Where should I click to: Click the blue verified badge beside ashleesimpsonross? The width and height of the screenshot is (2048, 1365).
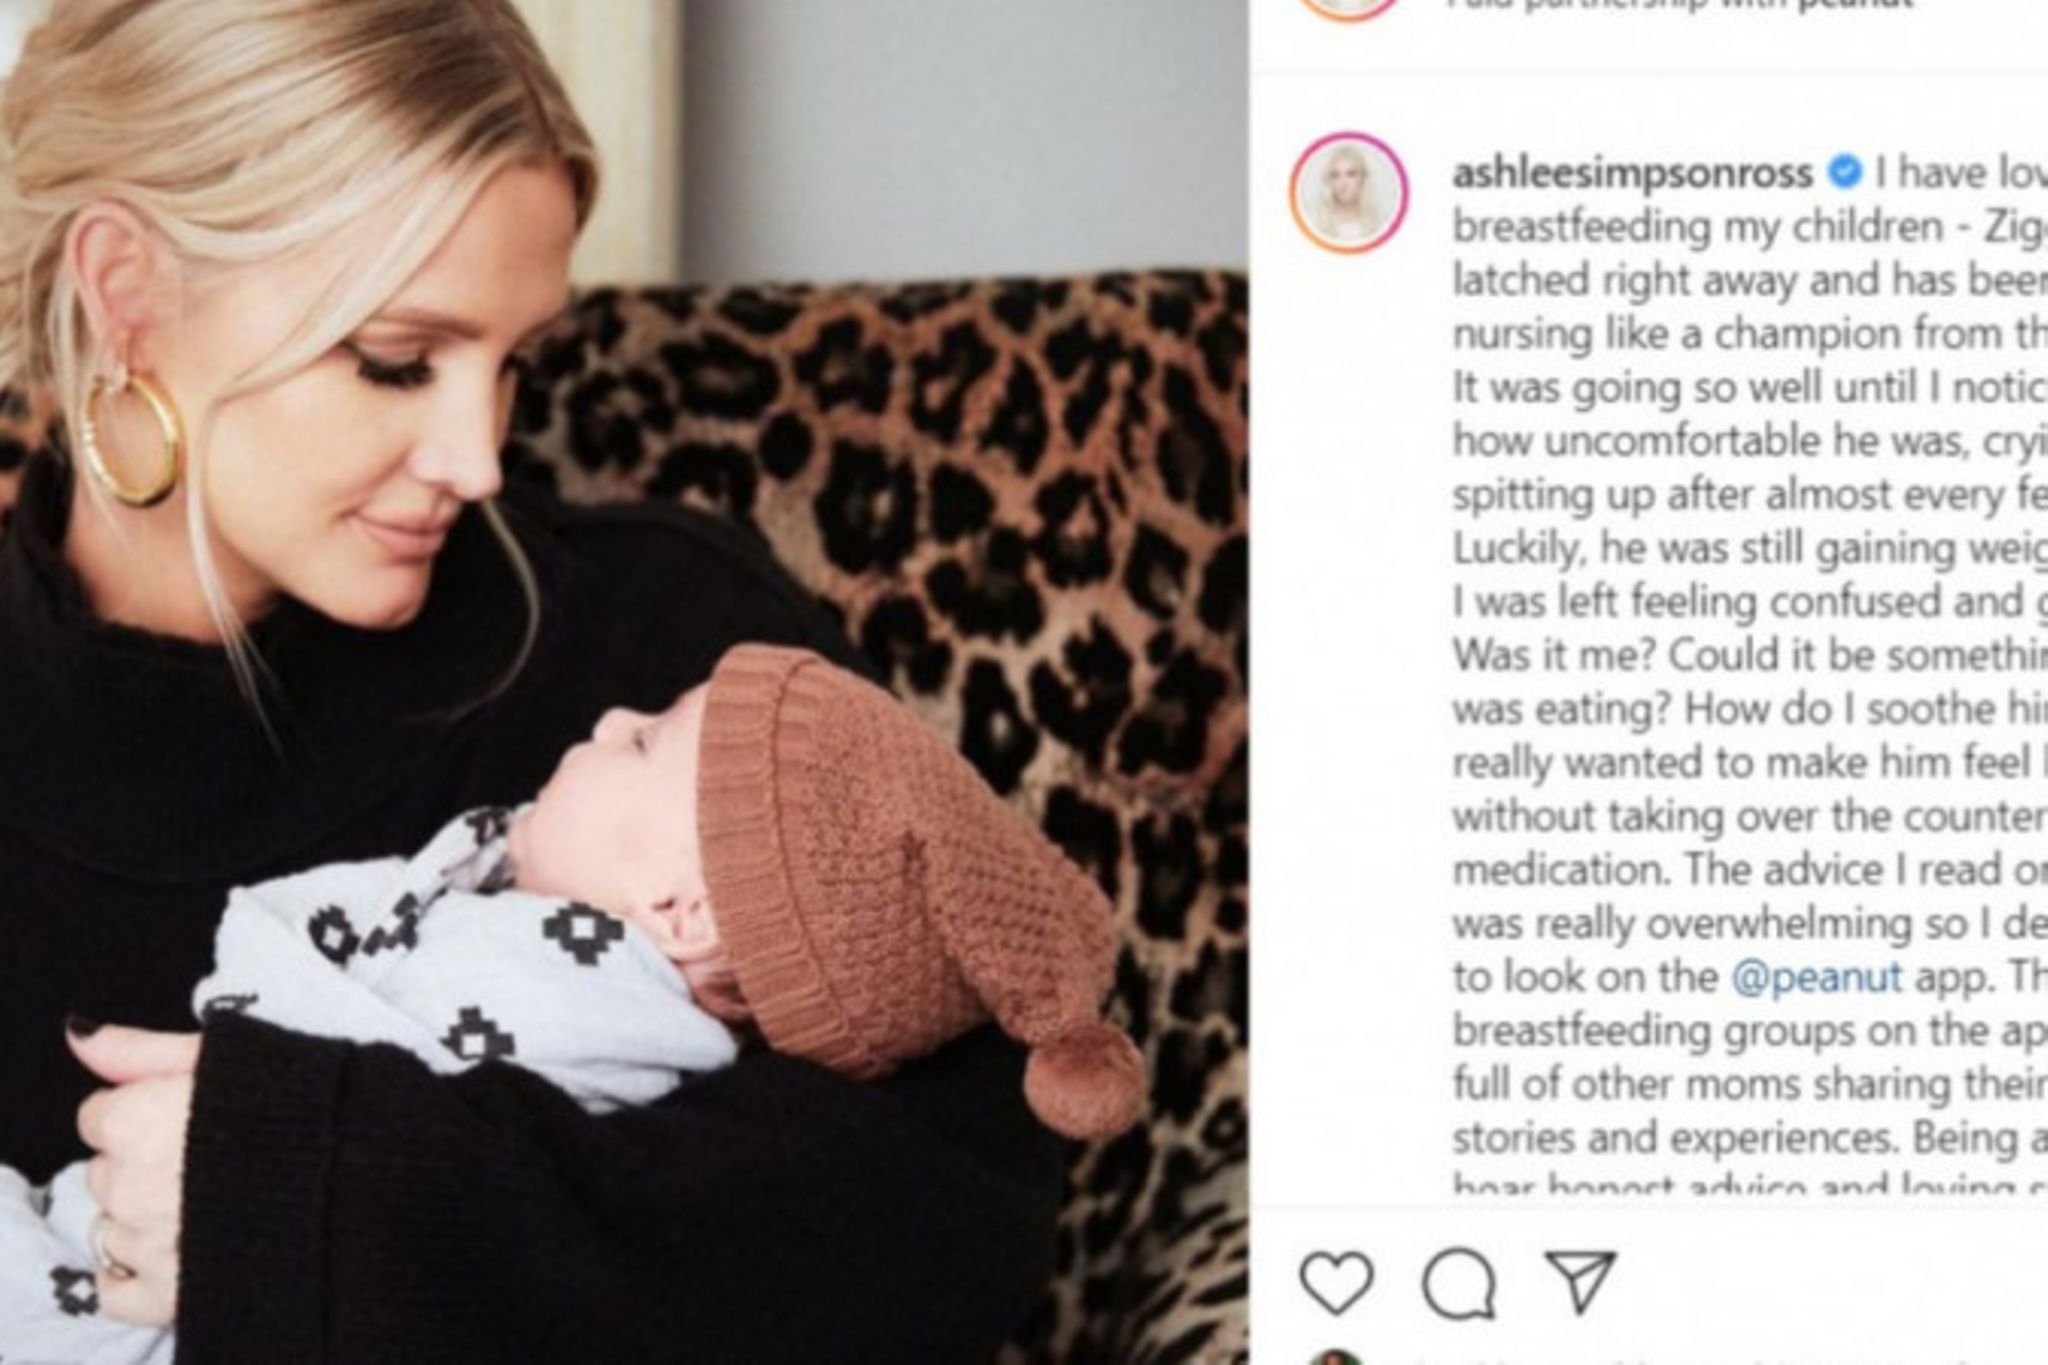tap(1845, 174)
